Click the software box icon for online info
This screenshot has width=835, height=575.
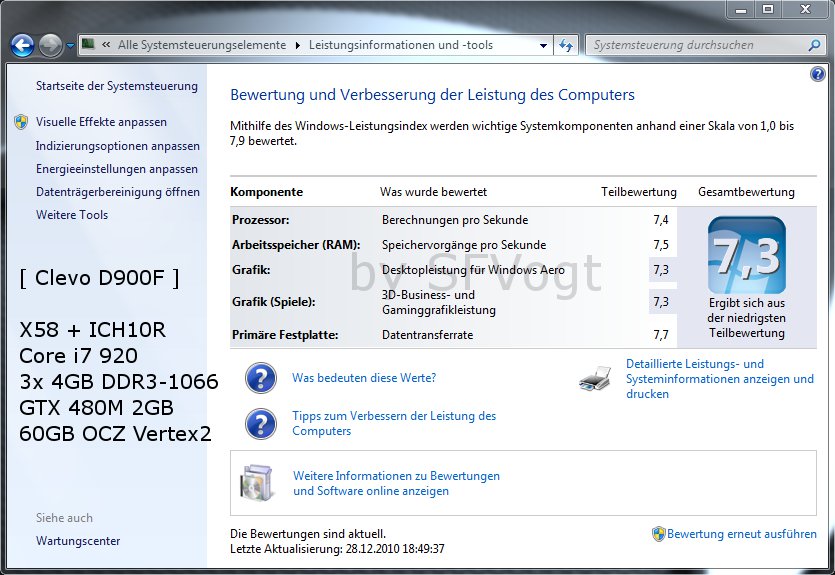tap(257, 482)
